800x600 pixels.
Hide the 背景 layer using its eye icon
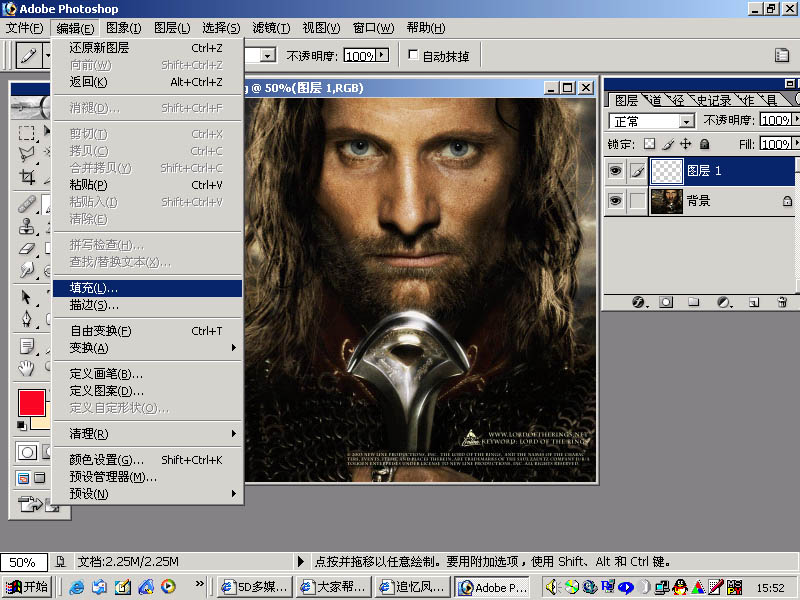(x=615, y=201)
